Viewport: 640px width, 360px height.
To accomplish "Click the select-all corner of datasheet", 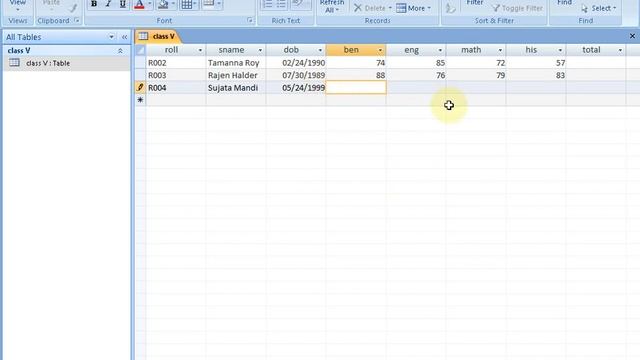I will point(140,50).
